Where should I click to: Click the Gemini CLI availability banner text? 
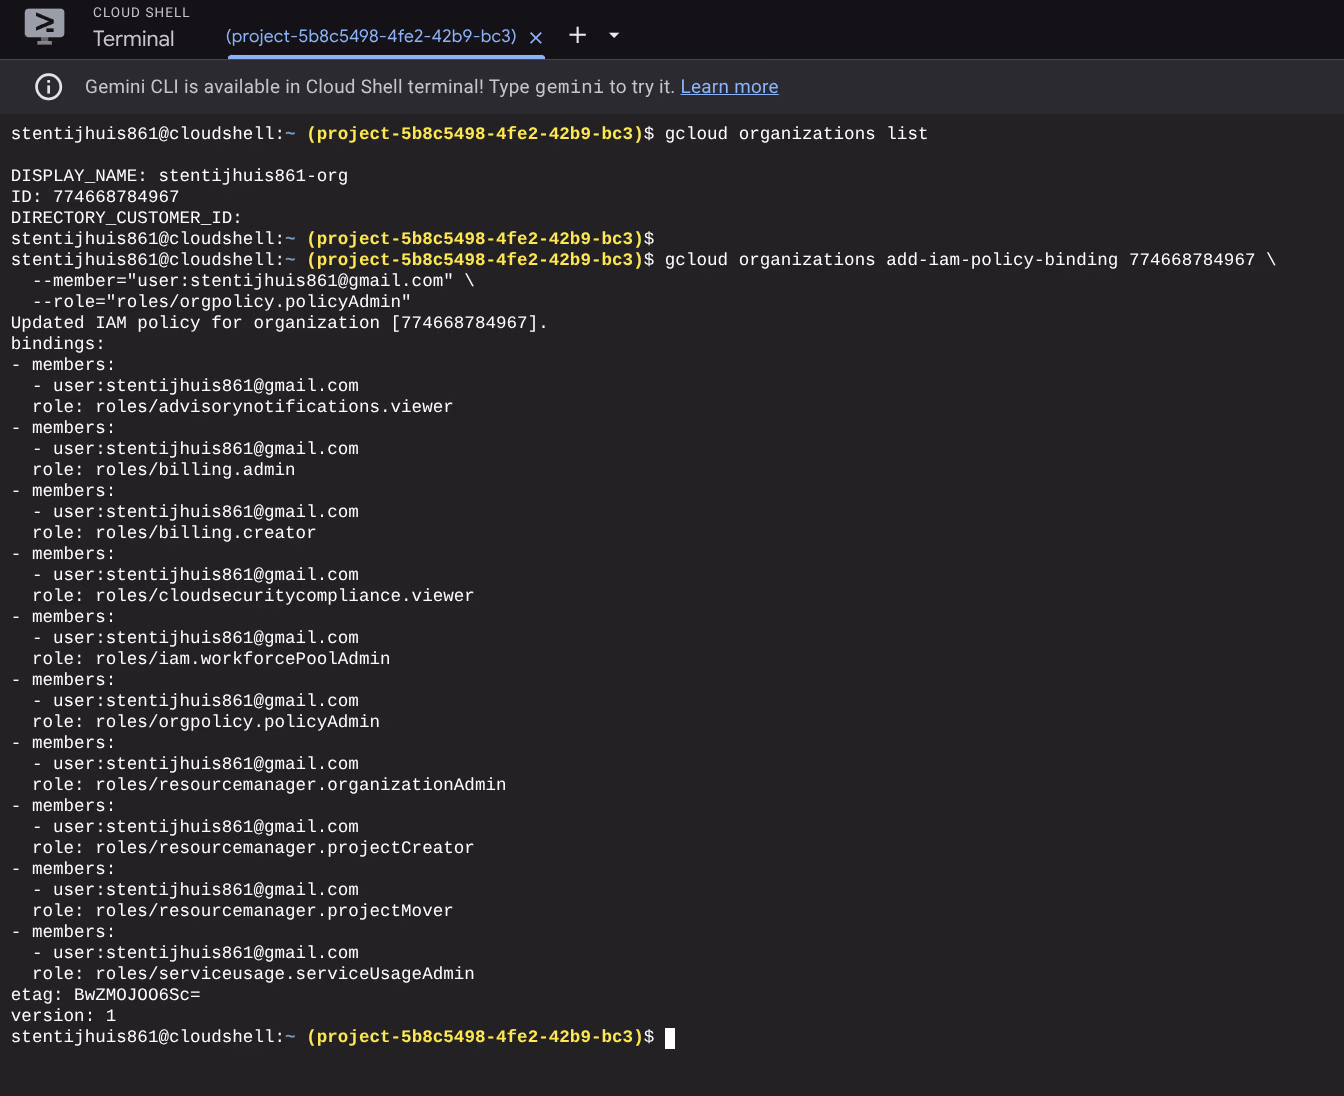pyautogui.click(x=380, y=87)
